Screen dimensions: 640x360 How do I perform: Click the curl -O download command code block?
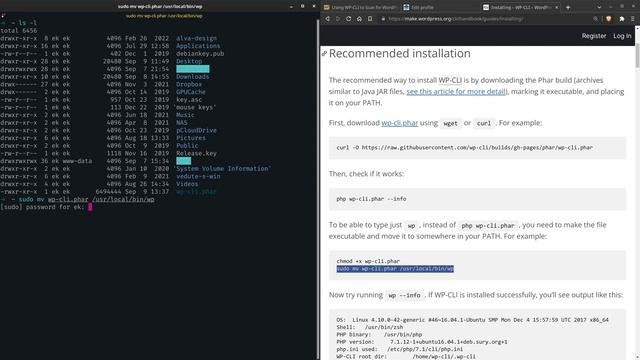pyautogui.click(x=477, y=148)
